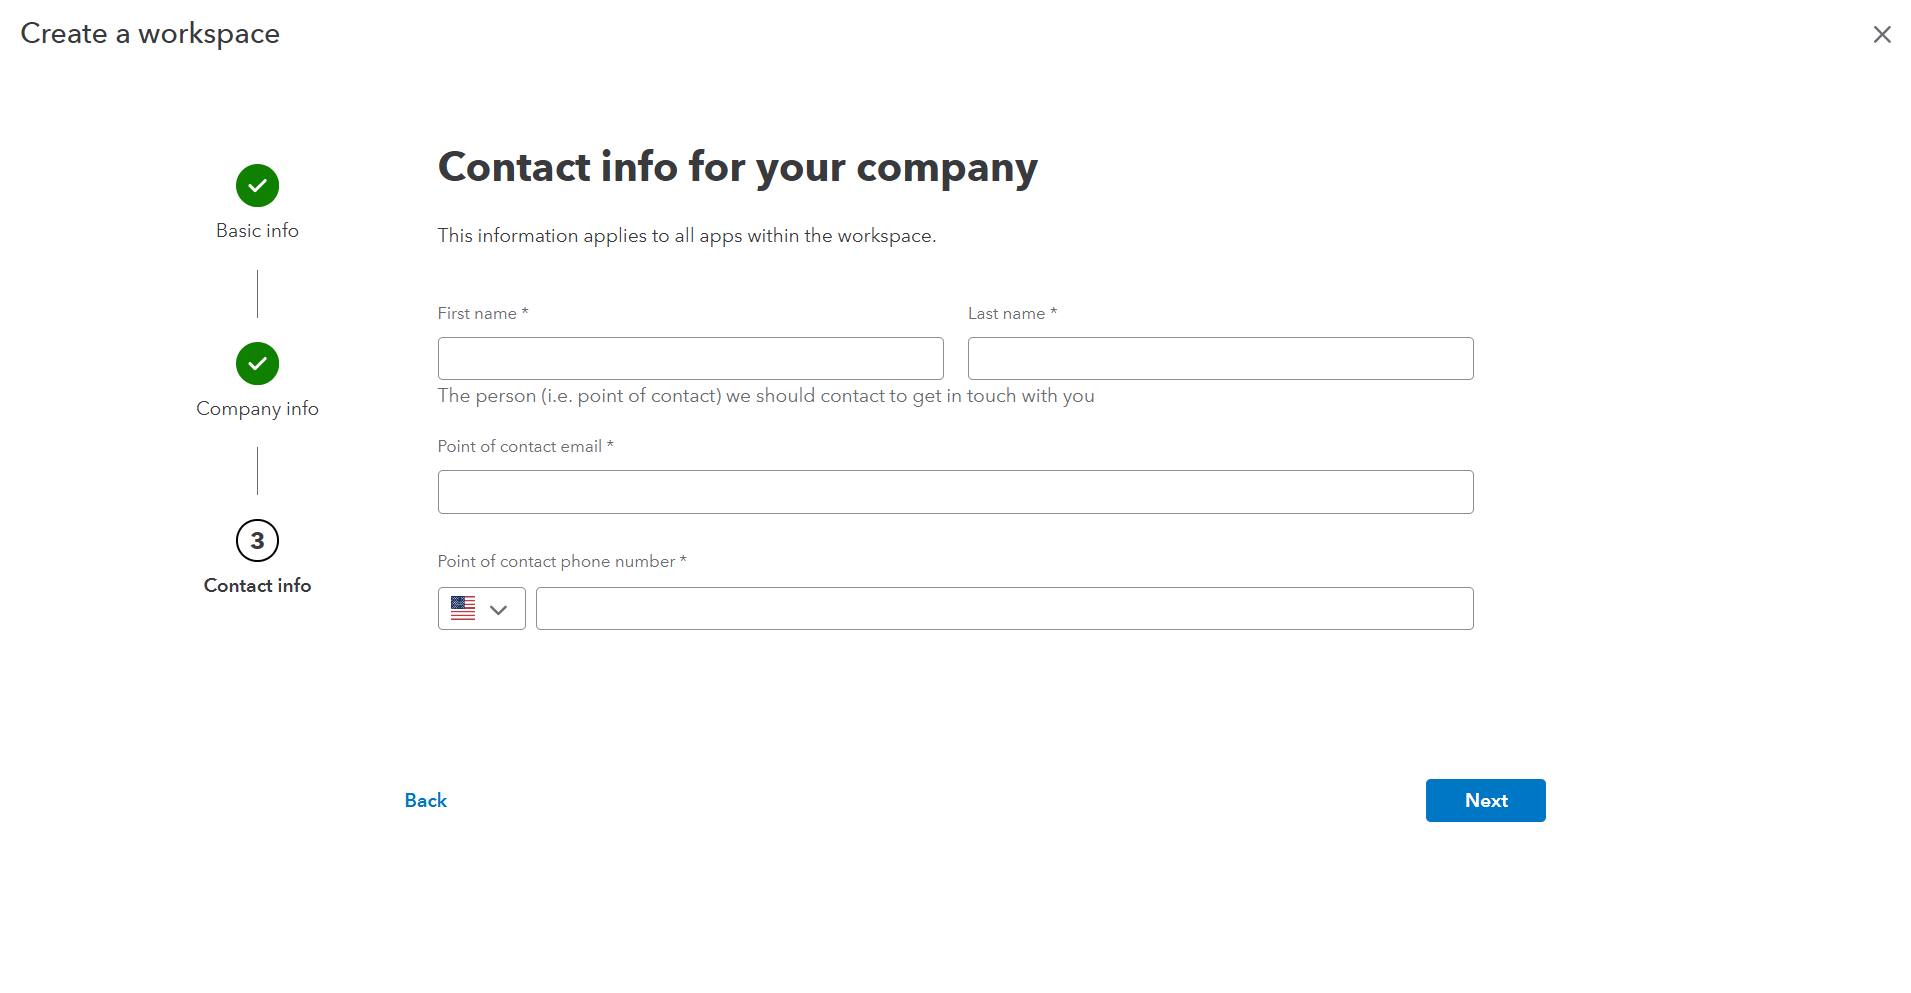
Task: Click the Company info green checkmark icon
Action: [x=257, y=364]
